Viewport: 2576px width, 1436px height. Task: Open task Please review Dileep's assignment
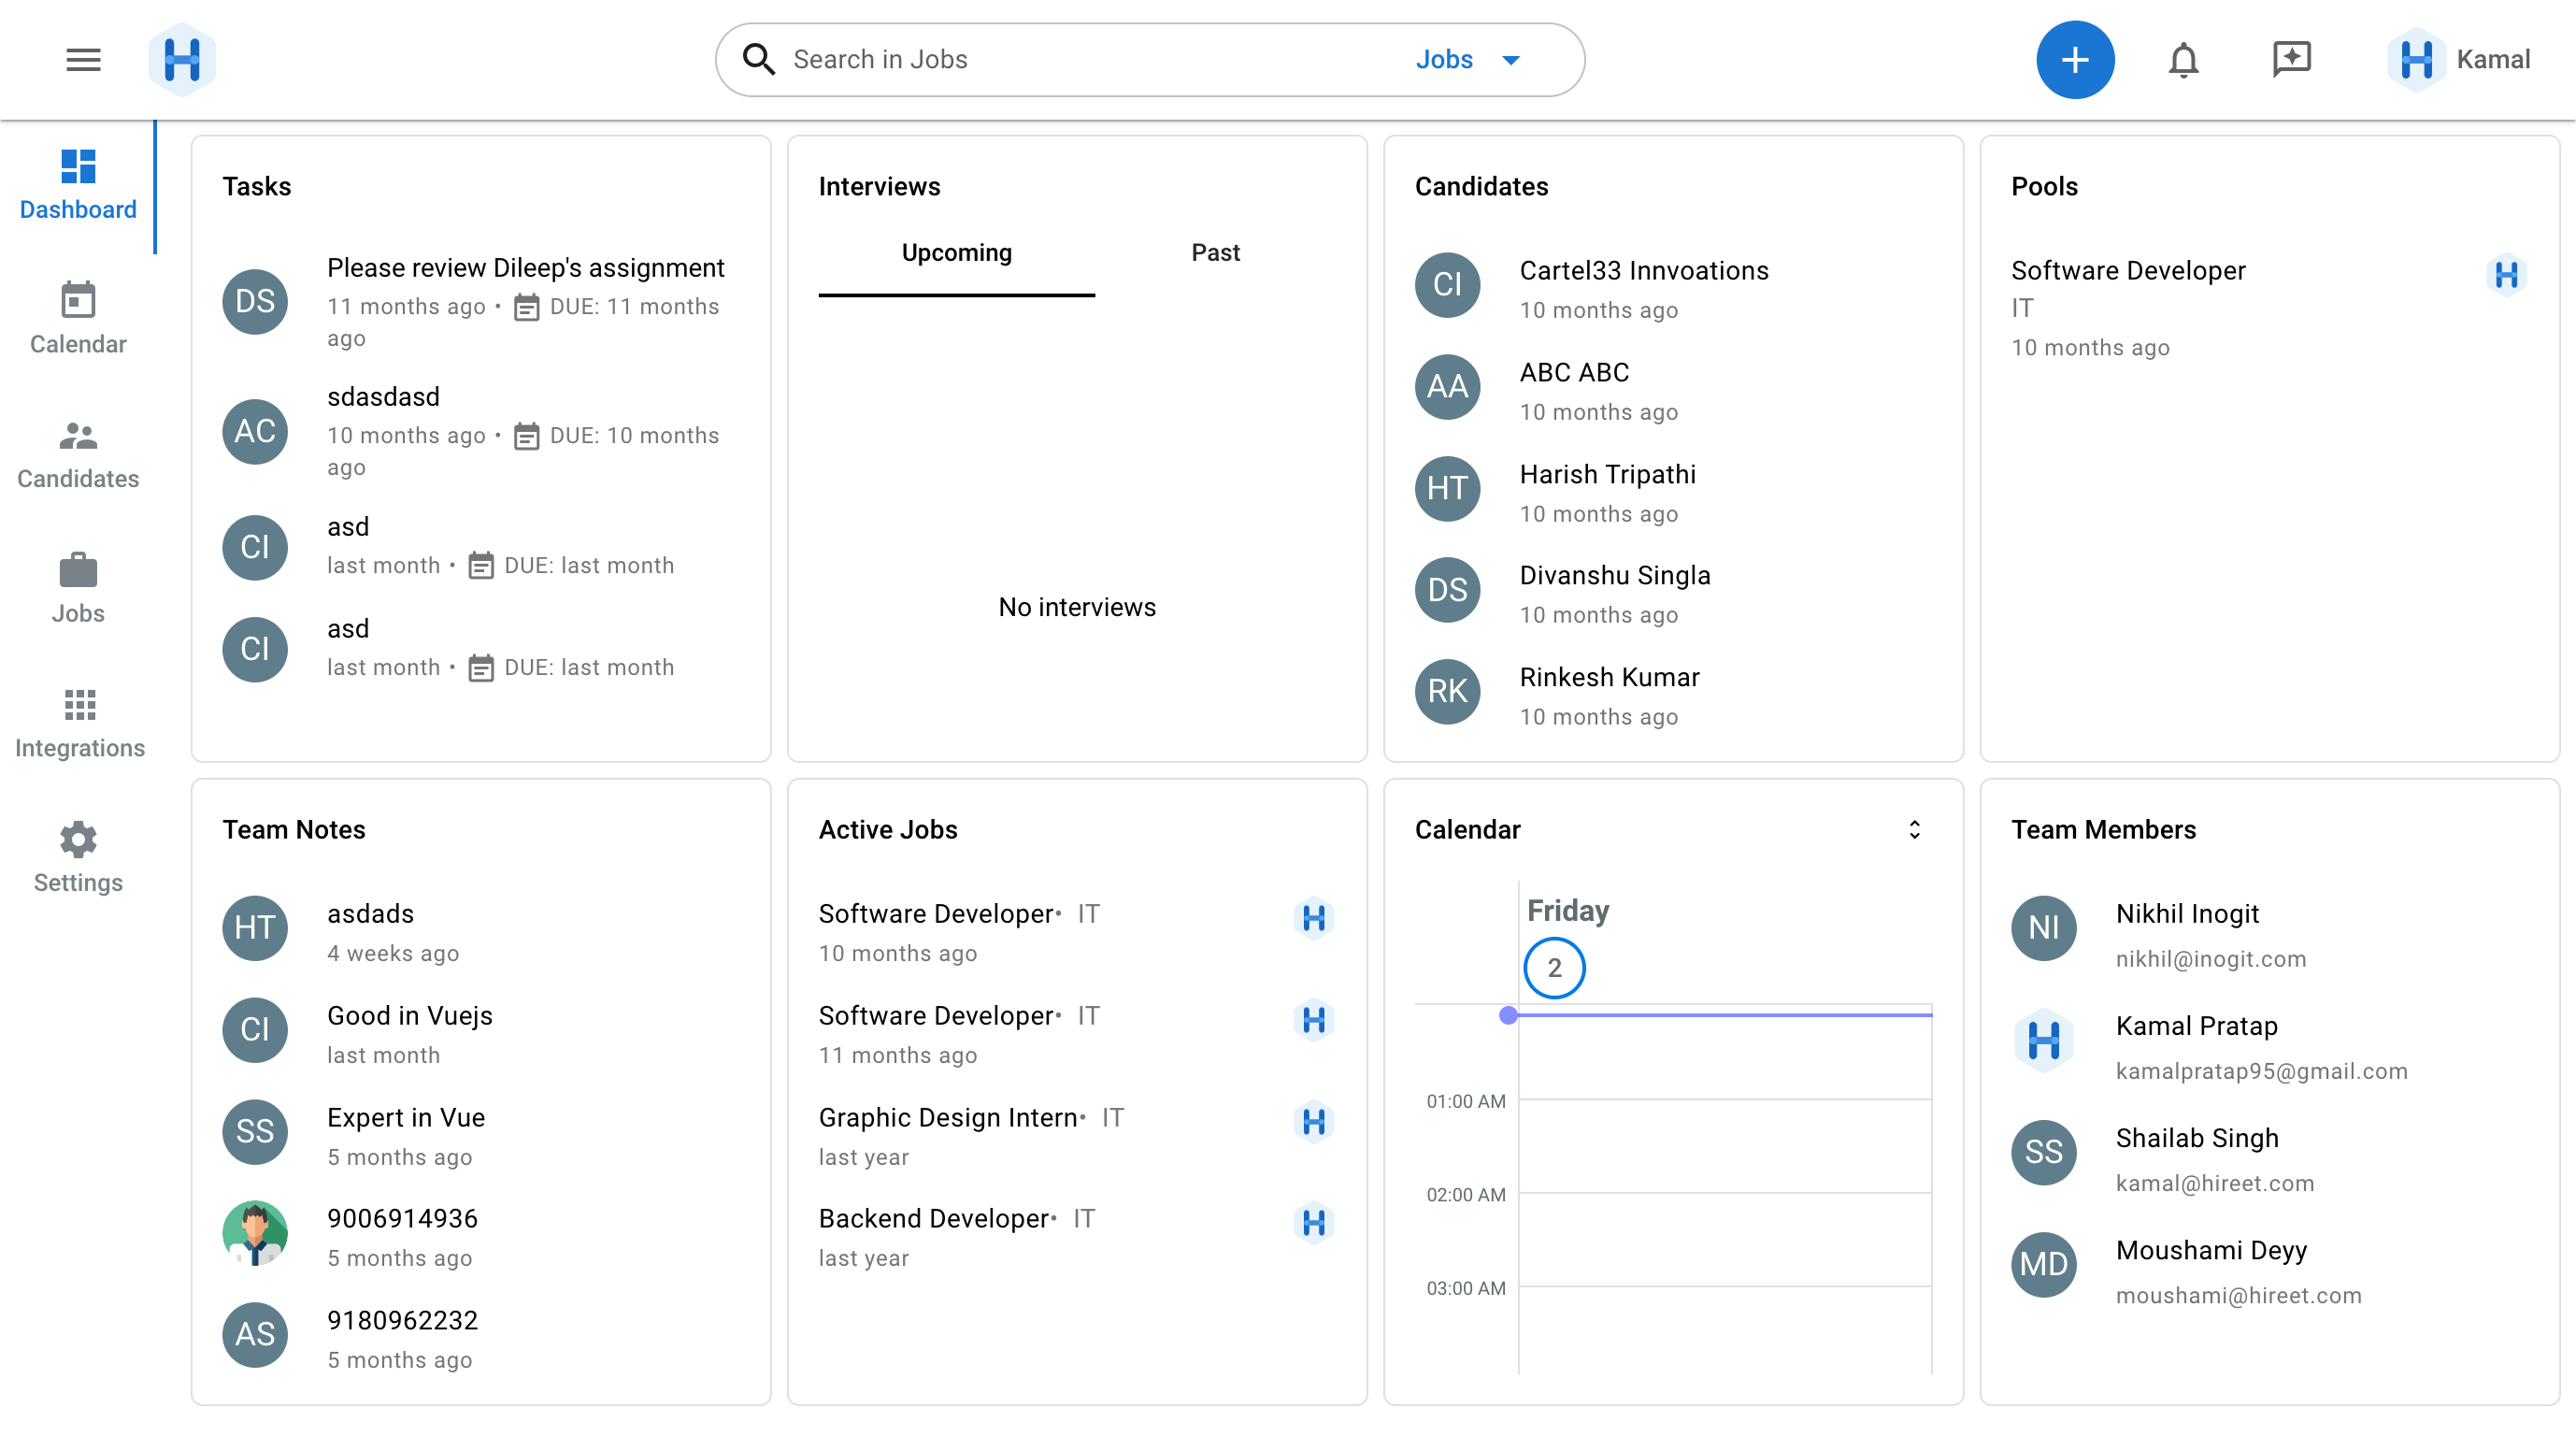coord(525,268)
